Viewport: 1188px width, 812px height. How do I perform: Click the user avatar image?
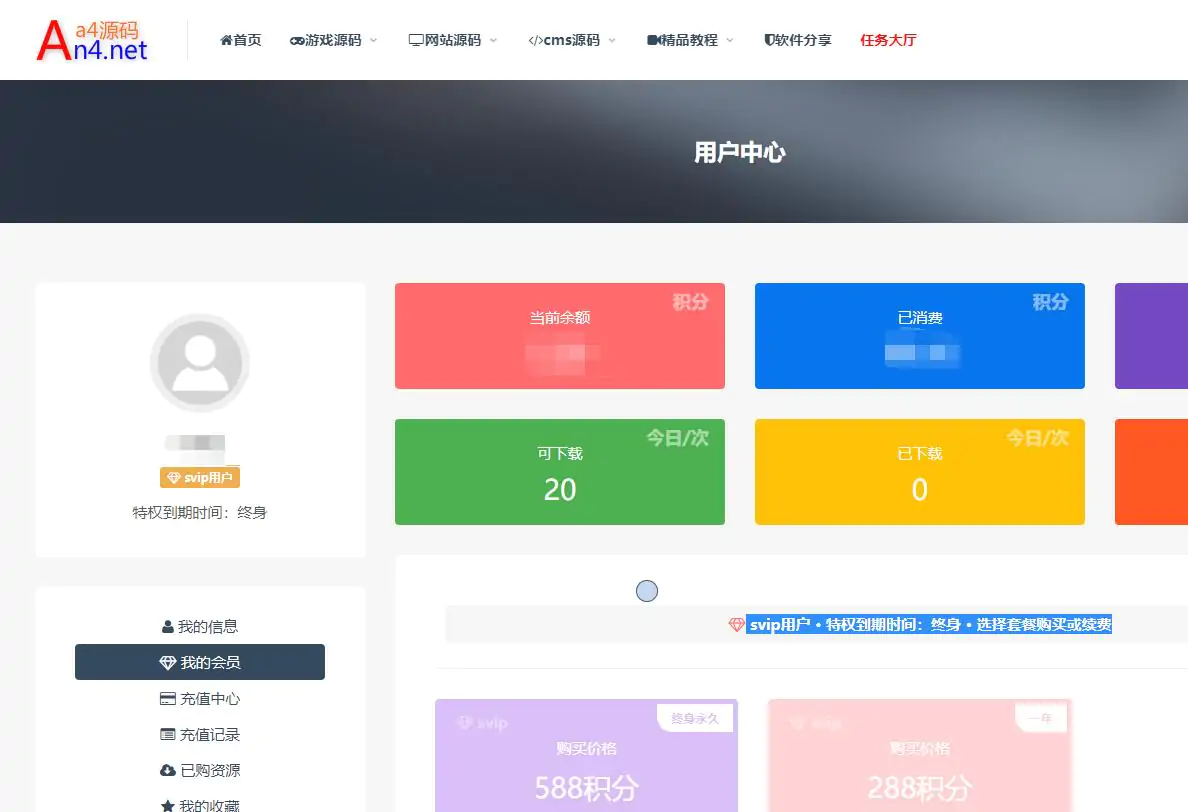click(x=200, y=363)
